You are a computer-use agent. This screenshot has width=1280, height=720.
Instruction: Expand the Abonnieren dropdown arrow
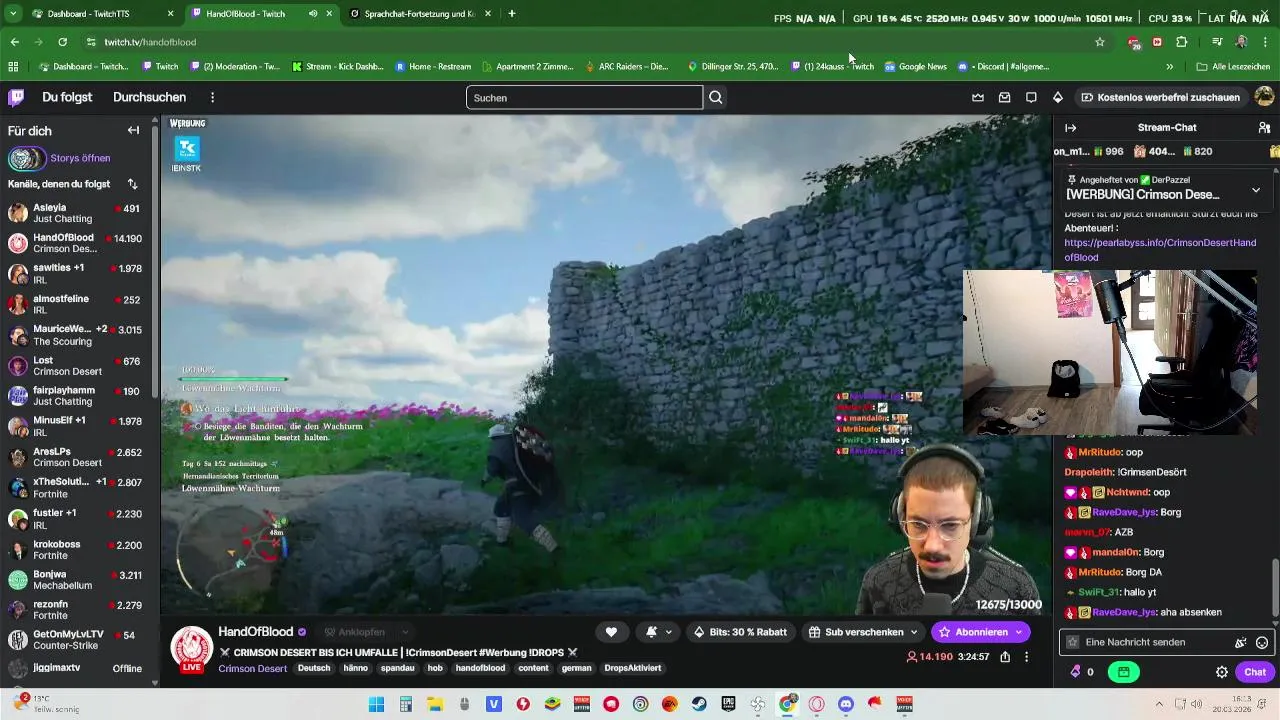[1019, 632]
